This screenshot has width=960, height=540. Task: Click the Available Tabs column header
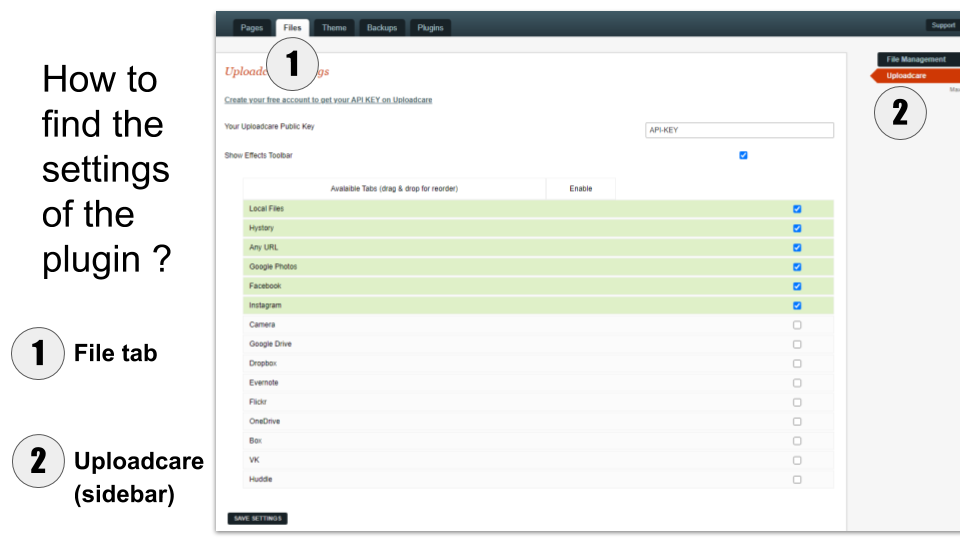point(394,189)
